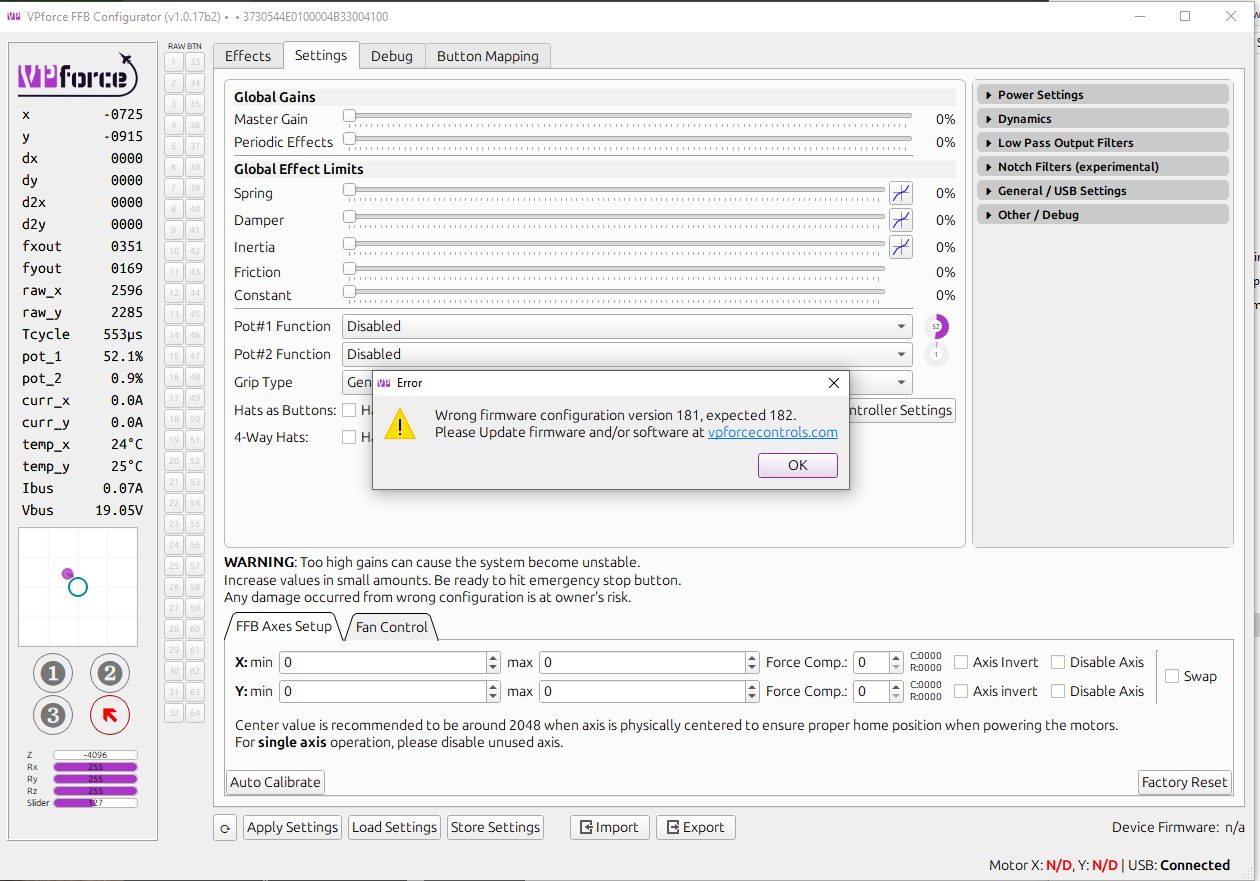Open the Pot#2 Function dropdown
The width and height of the screenshot is (1260, 881).
tap(627, 354)
